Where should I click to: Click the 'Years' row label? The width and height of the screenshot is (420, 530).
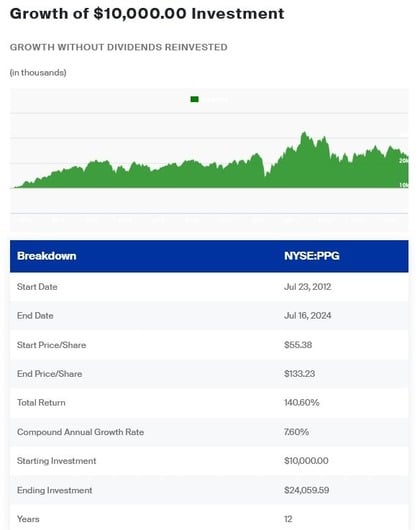pyautogui.click(x=28, y=519)
